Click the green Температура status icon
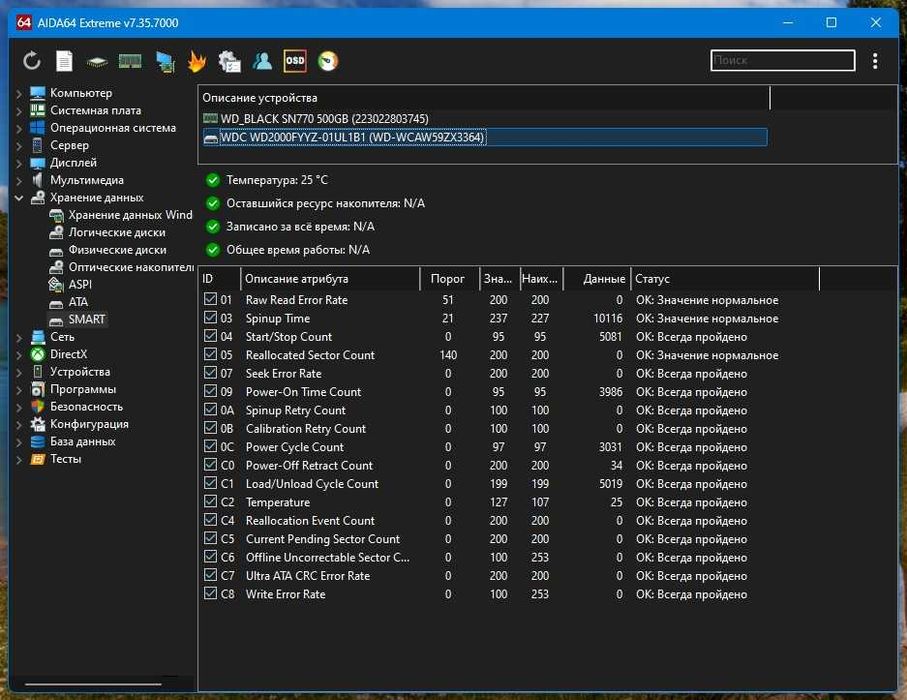 (213, 180)
